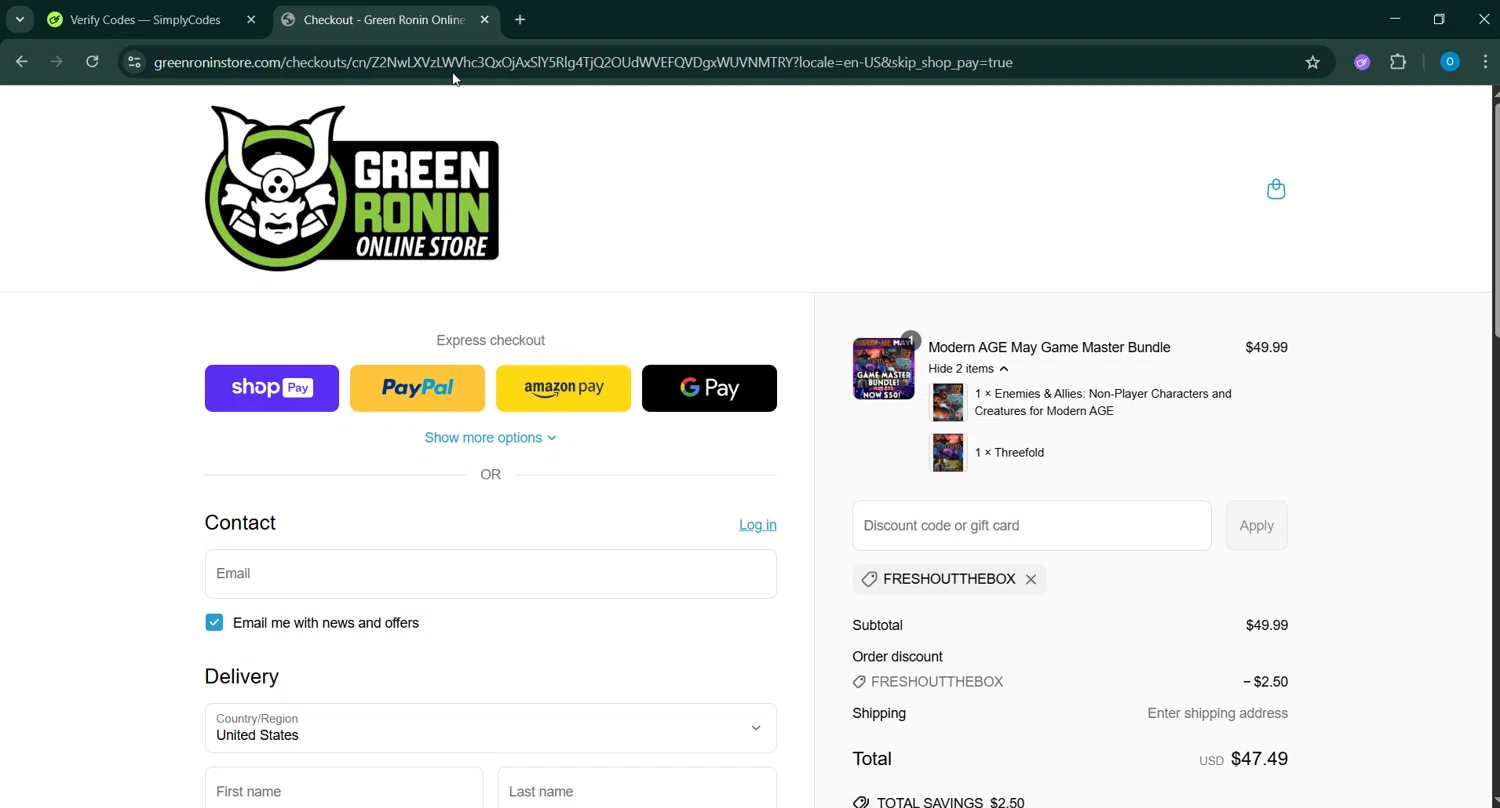Close the Verify Codes SimplyCodes tab
The width and height of the screenshot is (1500, 808).
[x=251, y=19]
